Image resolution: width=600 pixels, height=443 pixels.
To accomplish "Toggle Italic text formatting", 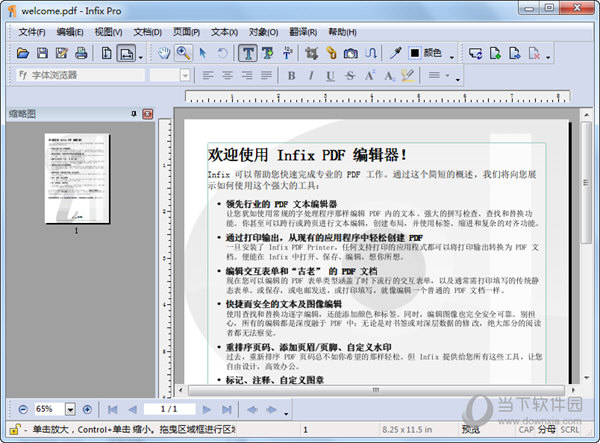I will point(311,75).
